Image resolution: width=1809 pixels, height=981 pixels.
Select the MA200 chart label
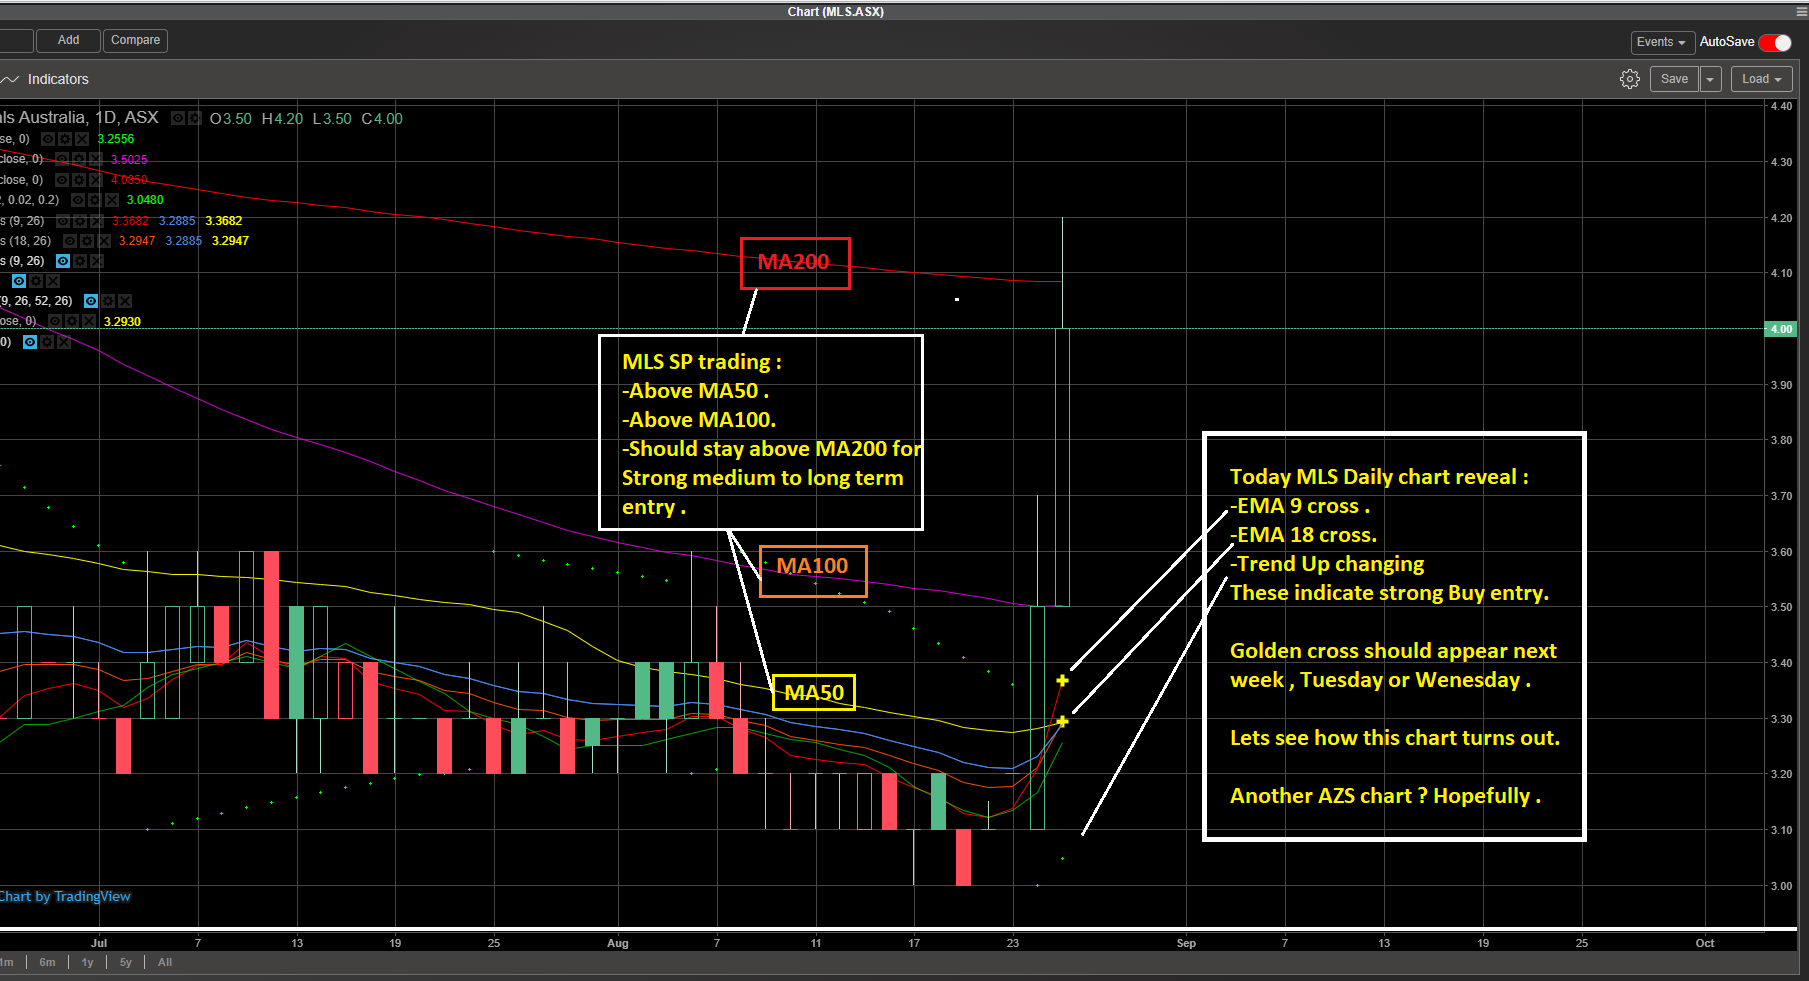pos(795,263)
